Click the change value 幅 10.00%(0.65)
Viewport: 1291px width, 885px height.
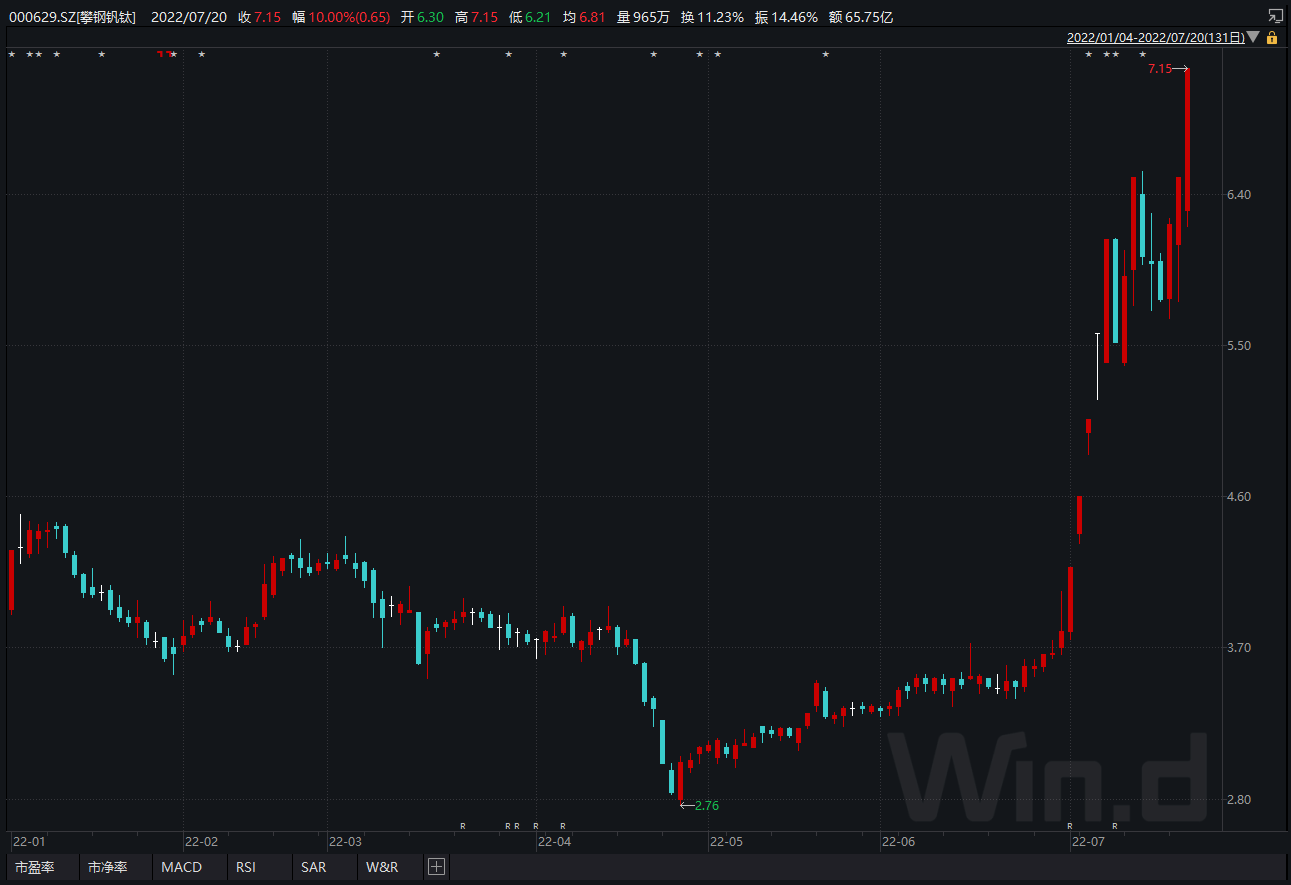click(x=341, y=17)
